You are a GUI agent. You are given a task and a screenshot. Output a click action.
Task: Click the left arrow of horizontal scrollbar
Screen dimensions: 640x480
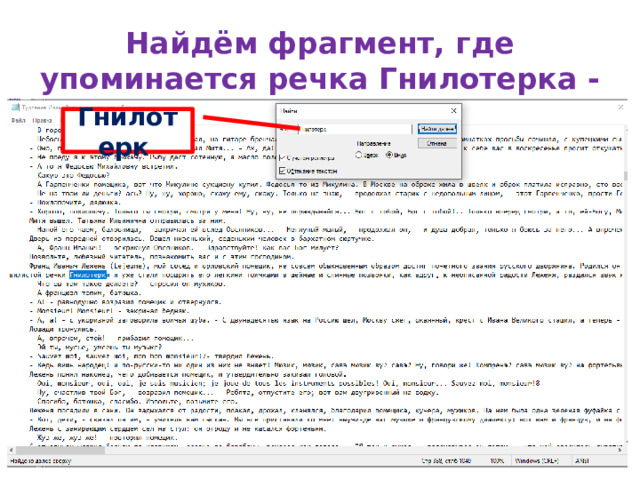click(11, 450)
